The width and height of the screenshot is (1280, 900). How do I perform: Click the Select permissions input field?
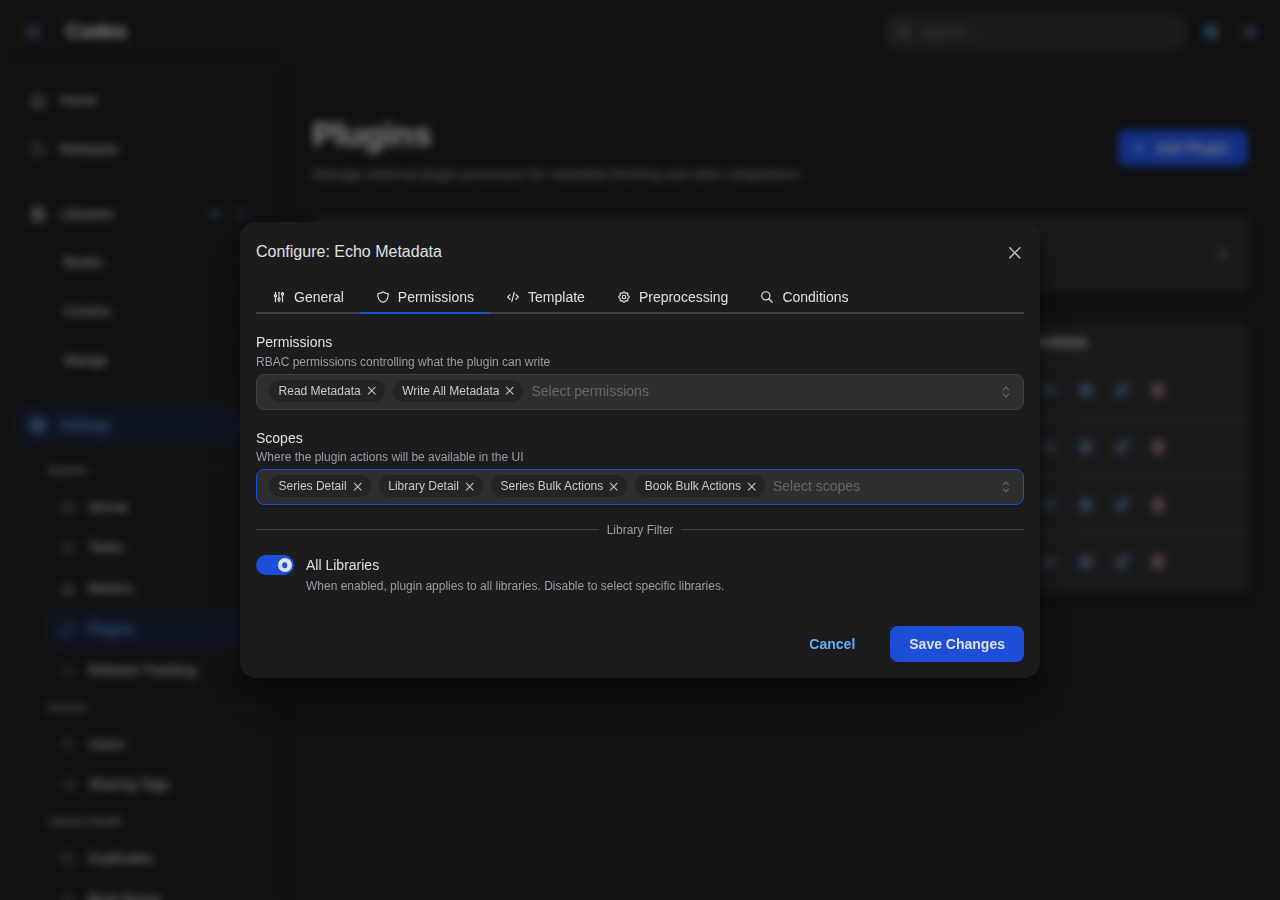(760, 391)
